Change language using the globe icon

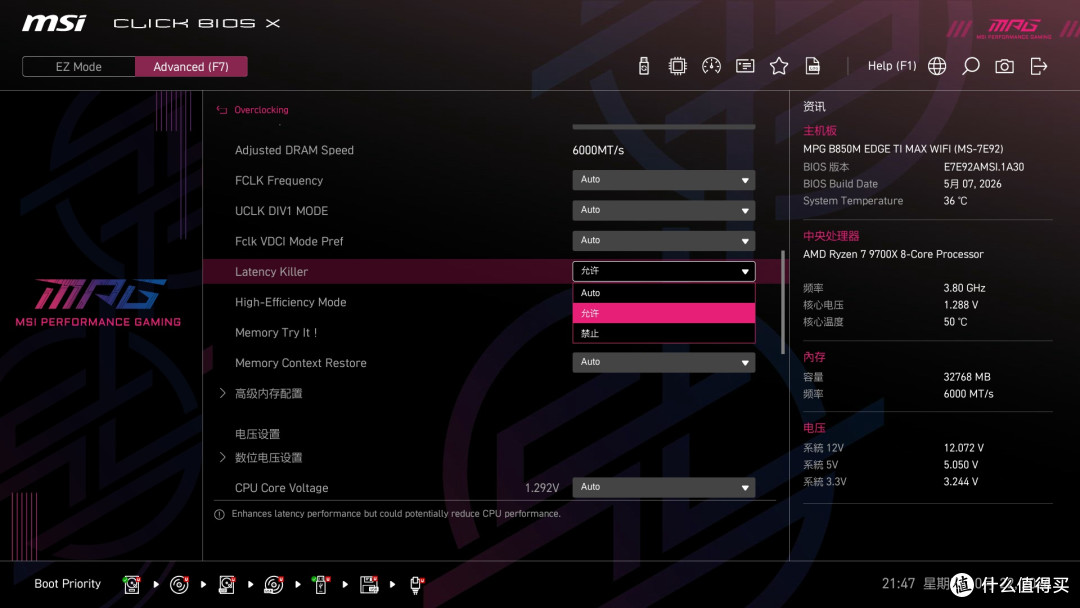pyautogui.click(x=937, y=66)
